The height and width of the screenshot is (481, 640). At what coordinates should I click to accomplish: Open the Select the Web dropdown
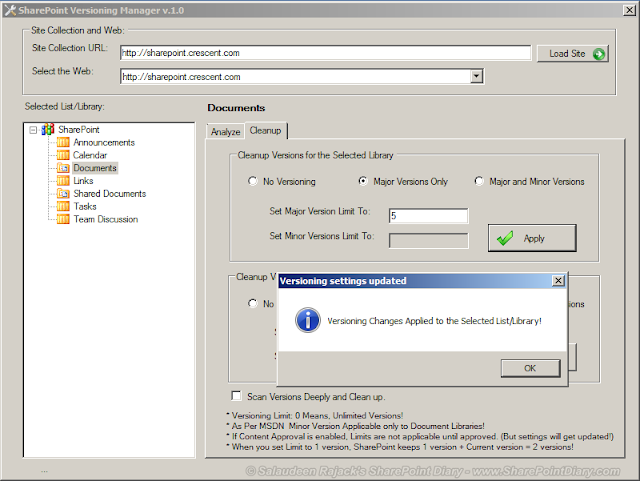[476, 76]
